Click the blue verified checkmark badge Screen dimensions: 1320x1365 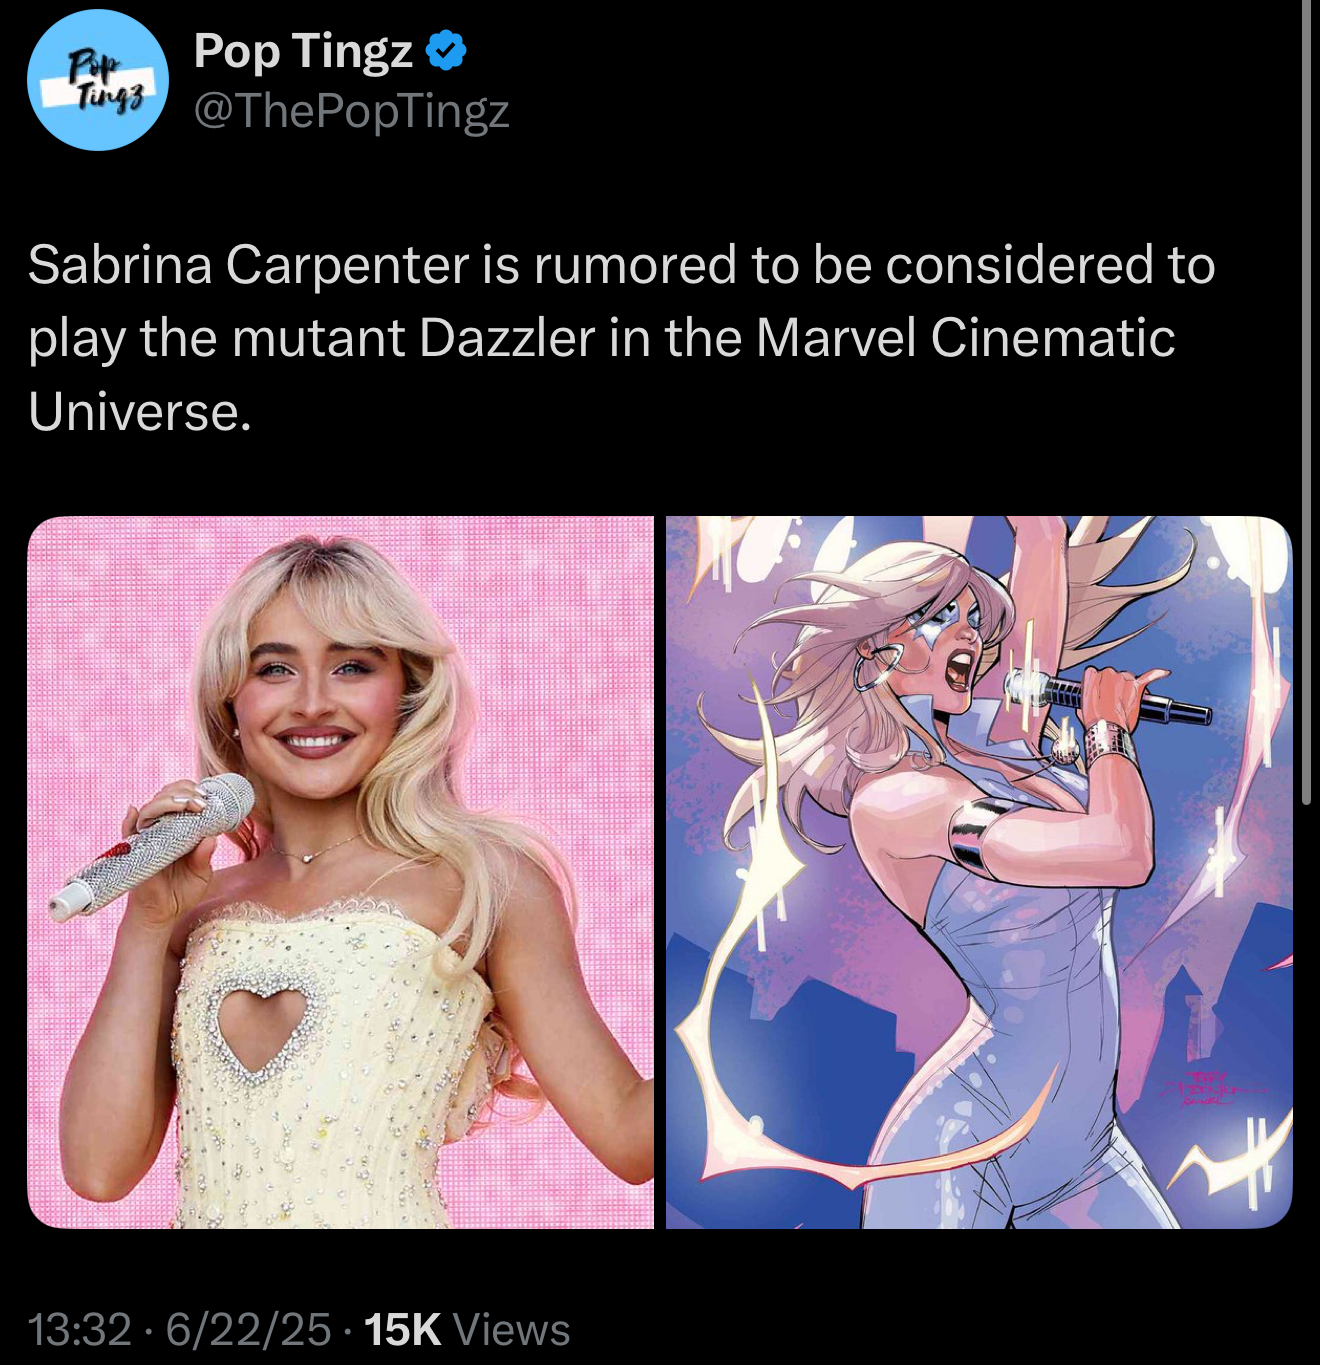click(446, 51)
